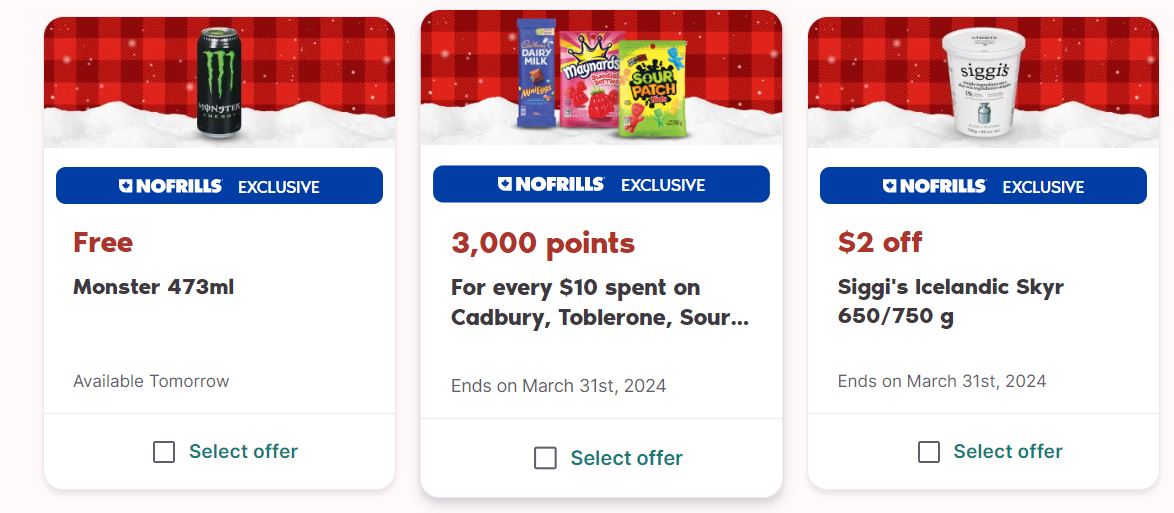Tick the Select offer checkbox for 3,000 points
The height and width of the screenshot is (513, 1174).
[x=545, y=458]
